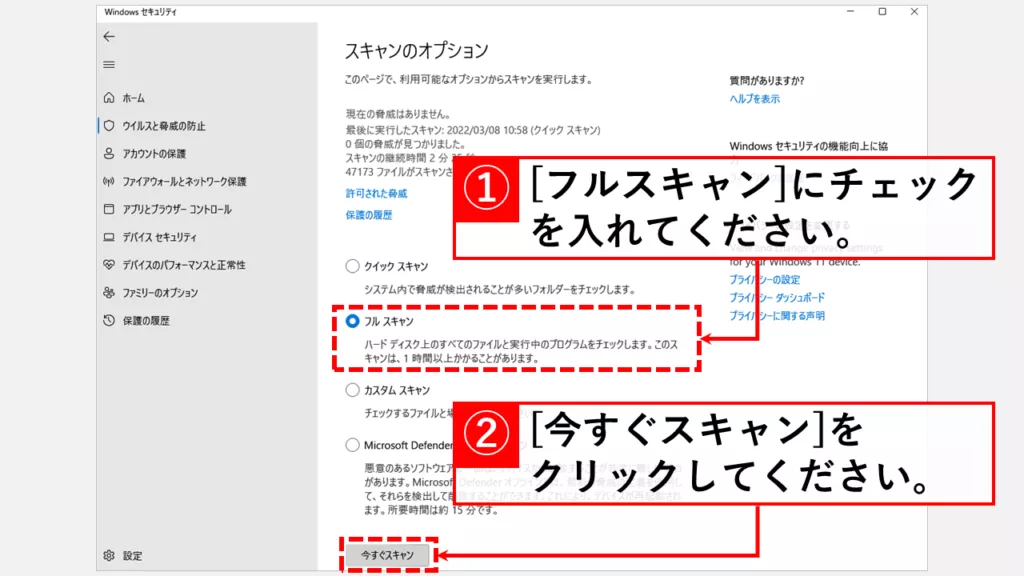
Task: Click the device performance heart icon
Action: 109,265
